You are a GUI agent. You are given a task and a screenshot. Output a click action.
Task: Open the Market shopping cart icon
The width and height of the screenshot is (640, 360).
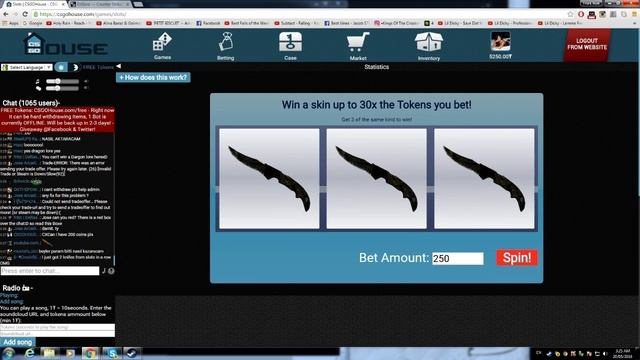click(358, 42)
